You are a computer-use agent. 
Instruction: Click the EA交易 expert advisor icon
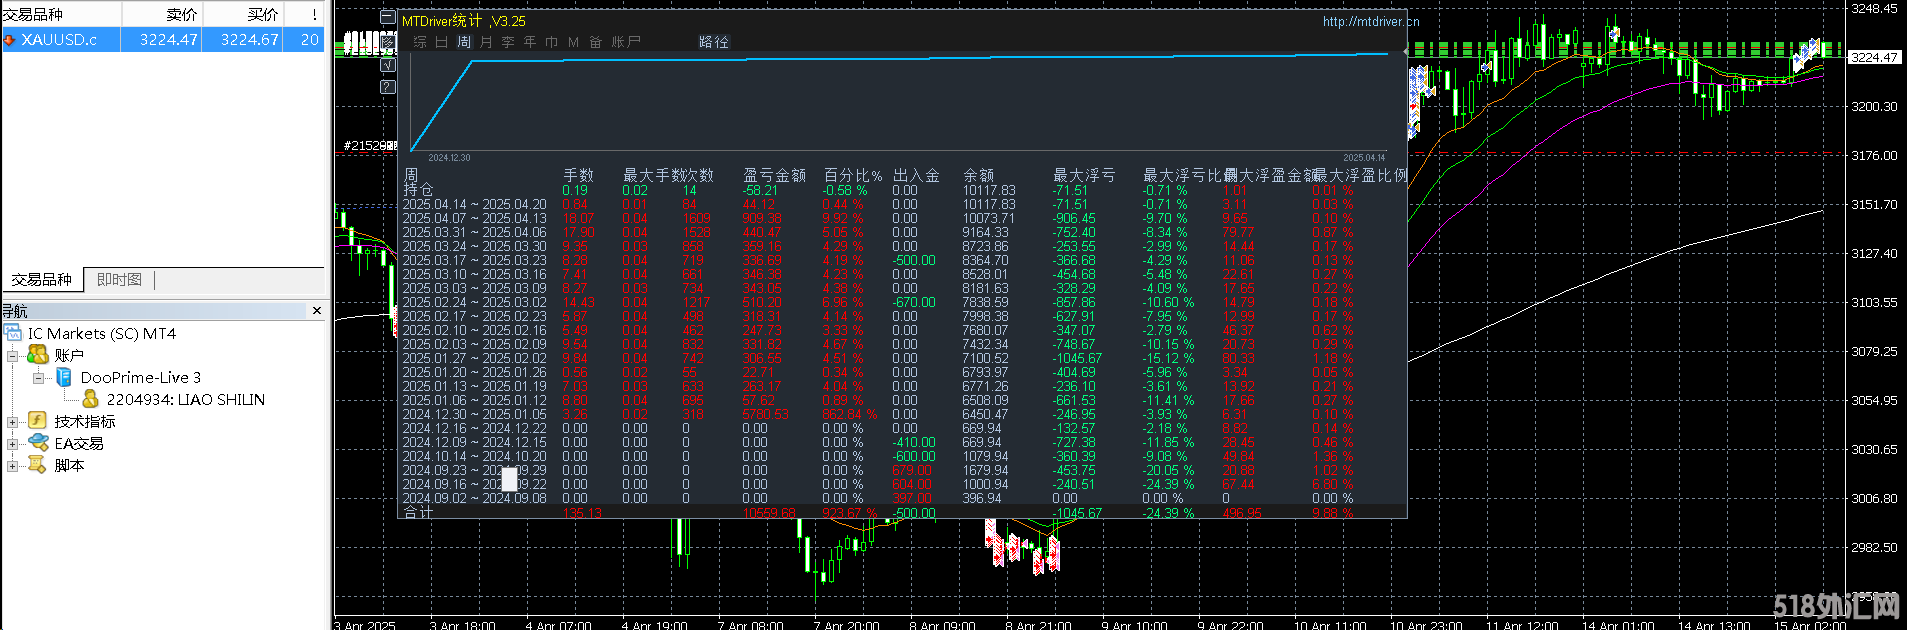pyautogui.click(x=38, y=443)
